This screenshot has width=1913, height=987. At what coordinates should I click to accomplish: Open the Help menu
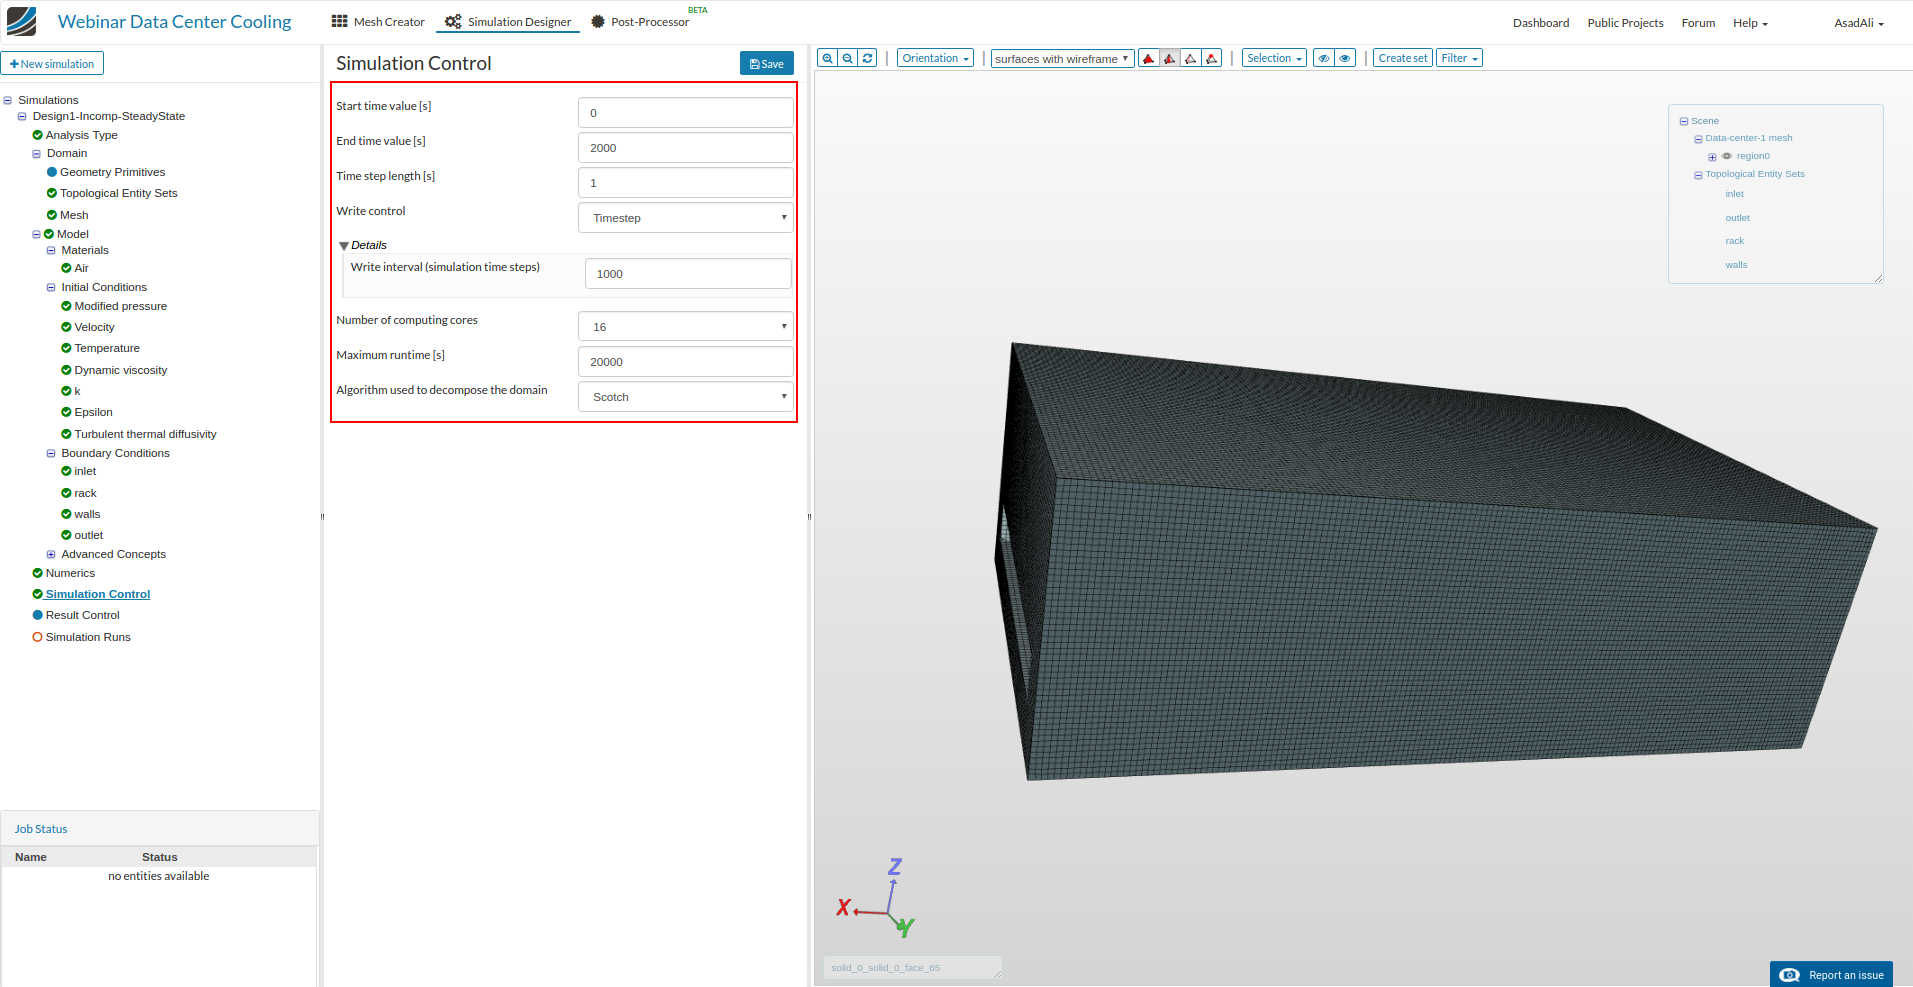tap(1750, 23)
